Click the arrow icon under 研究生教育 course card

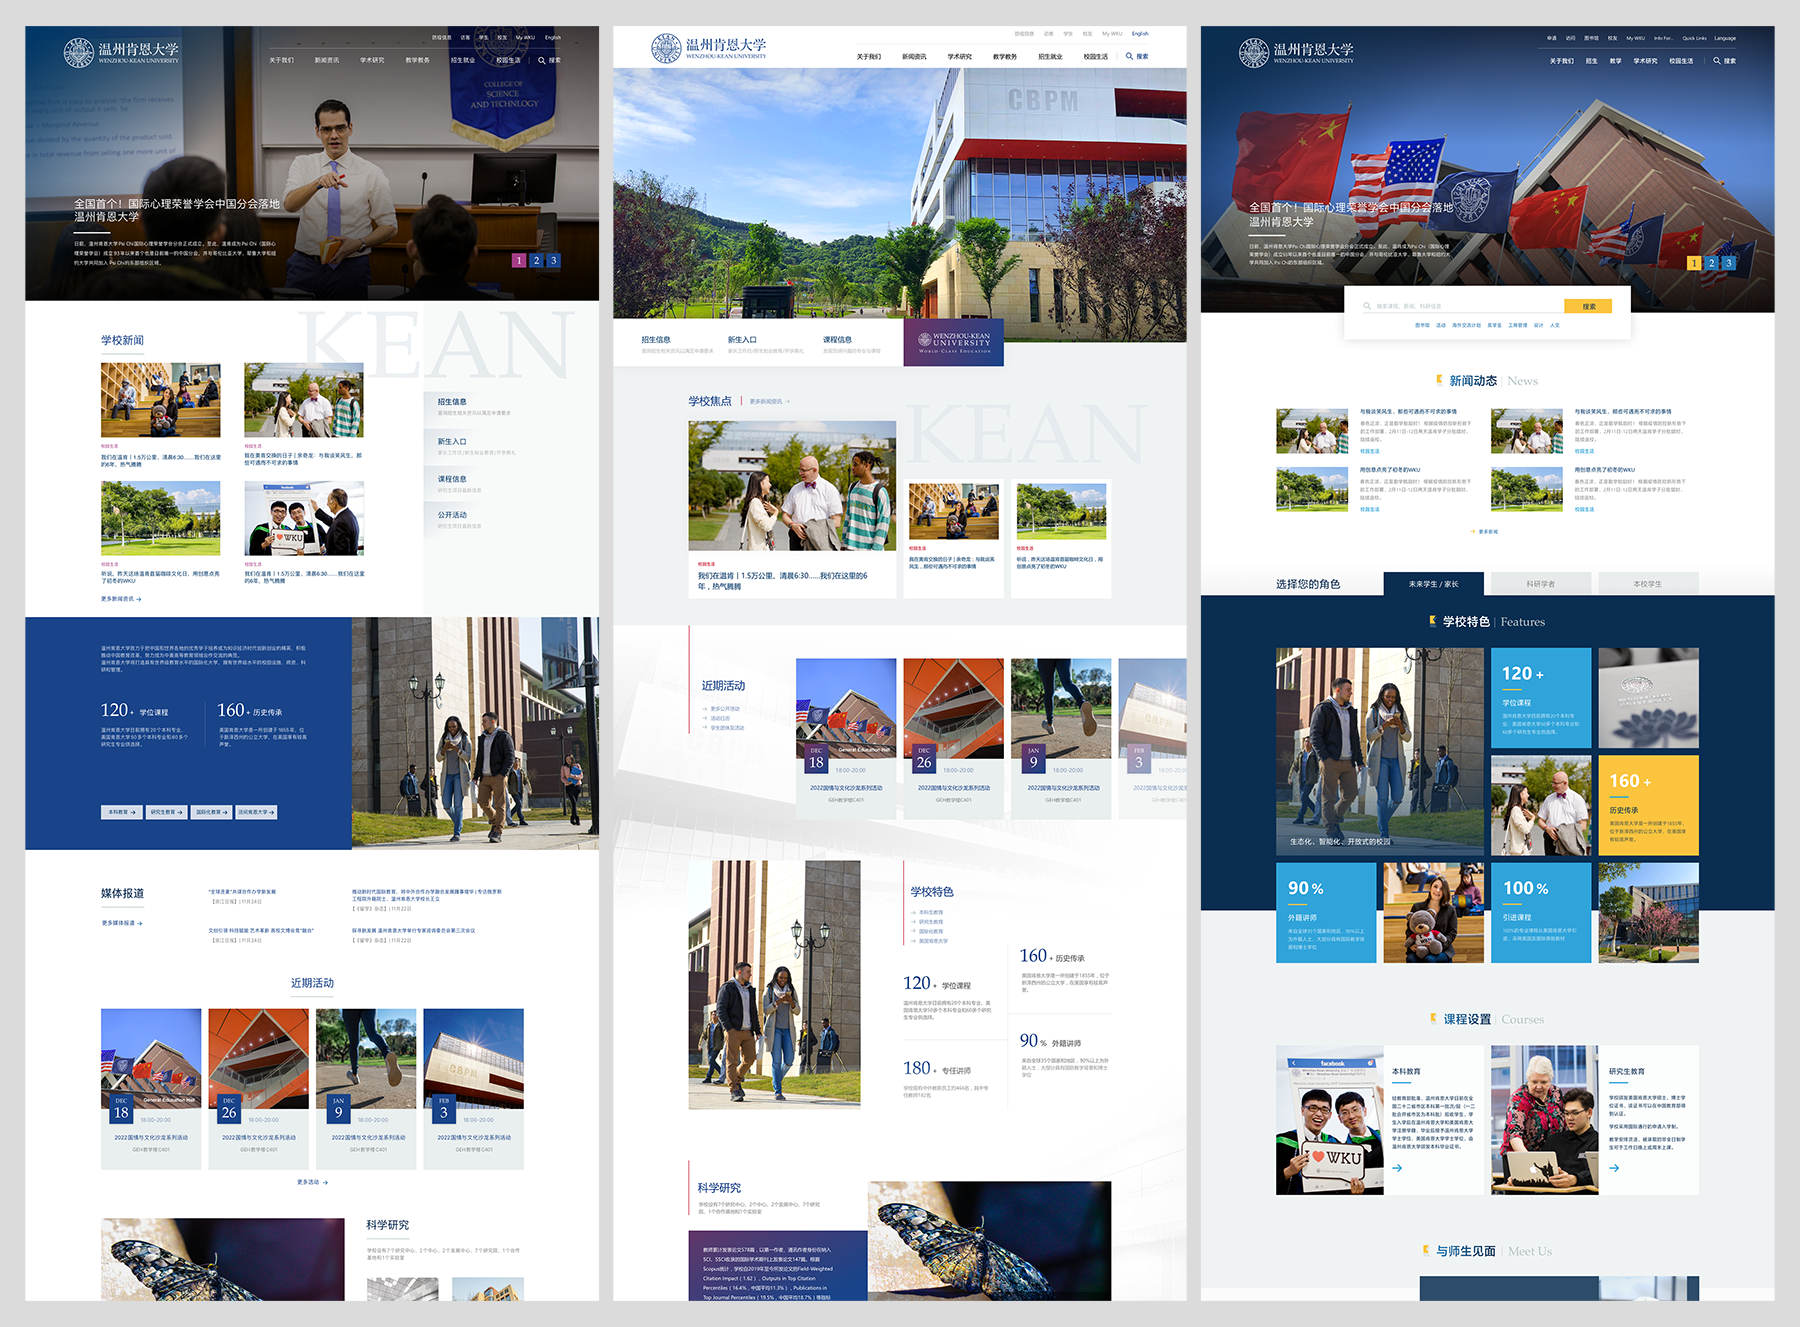point(1614,1168)
